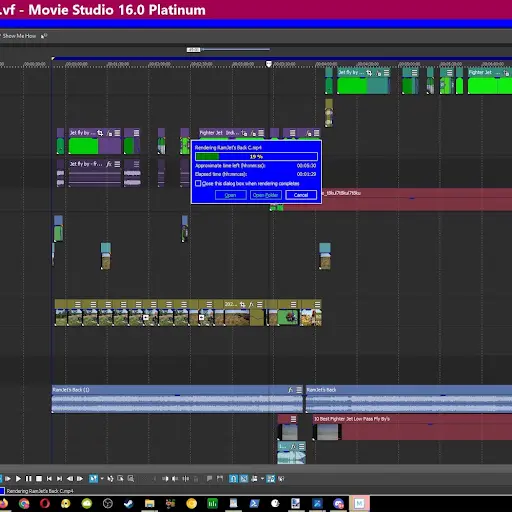Enable the snapping magnet icon

pyautogui.click(x=233, y=479)
